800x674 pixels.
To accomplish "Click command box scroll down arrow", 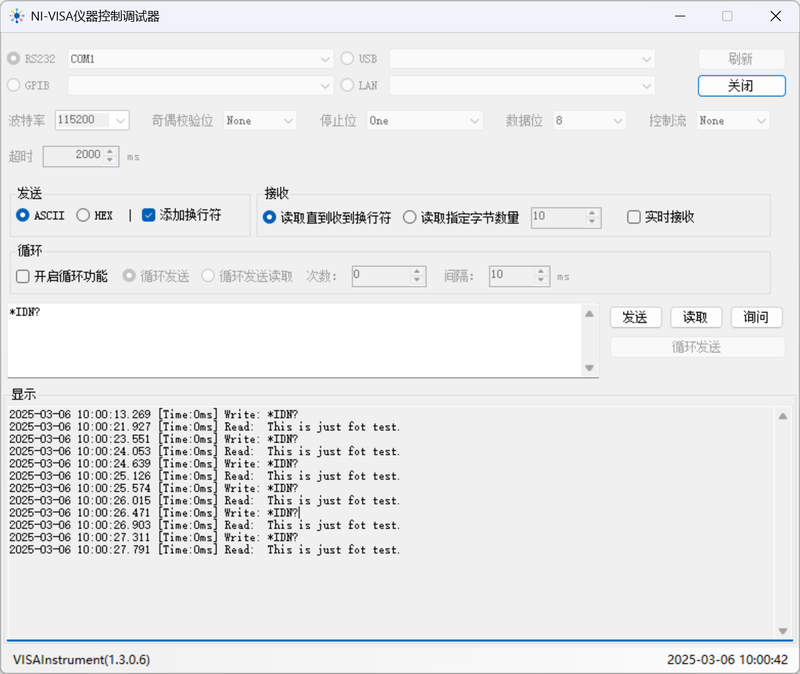I will pos(589,368).
